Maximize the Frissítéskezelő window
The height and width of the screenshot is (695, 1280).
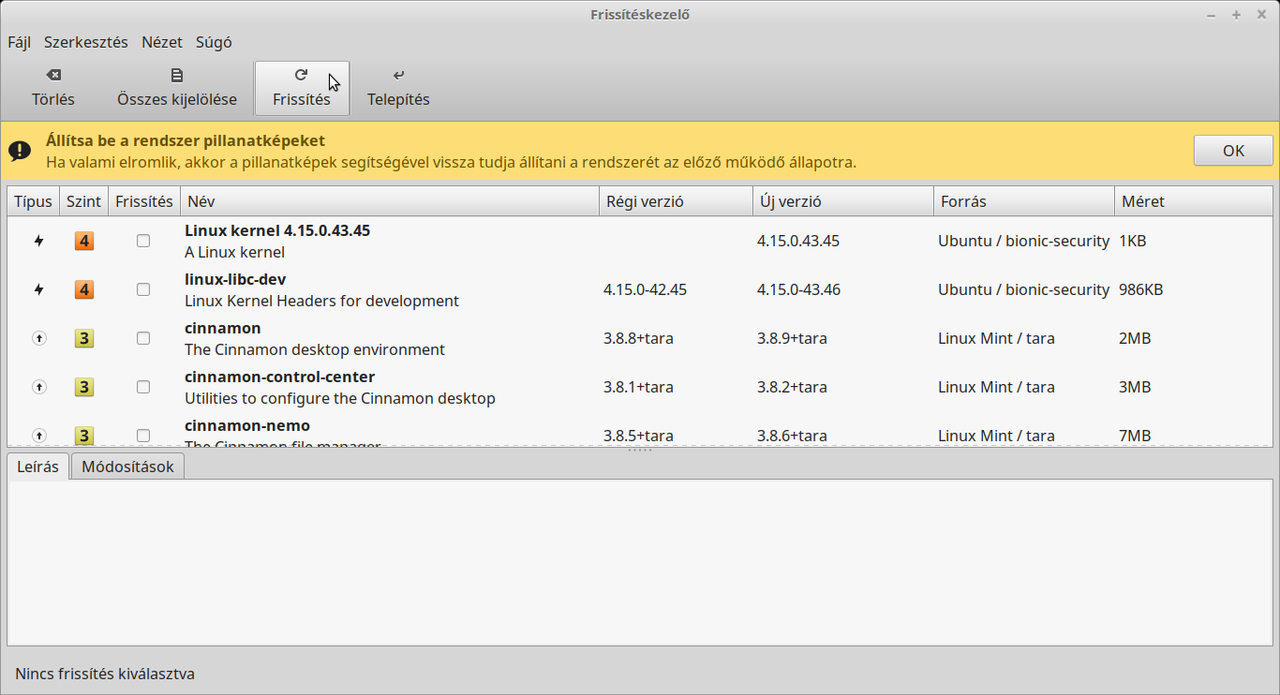[1236, 14]
